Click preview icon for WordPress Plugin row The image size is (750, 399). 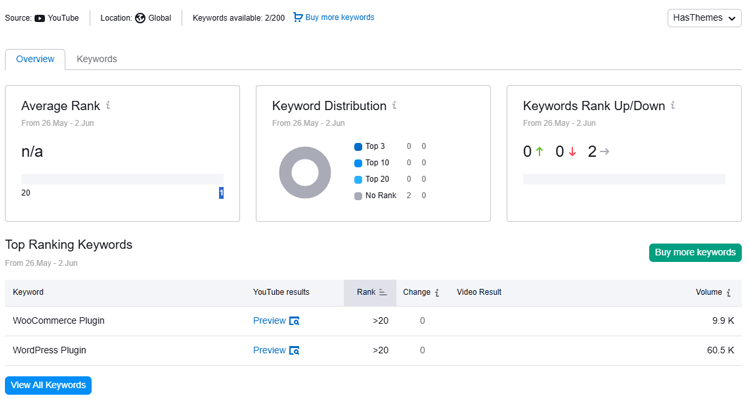(294, 351)
